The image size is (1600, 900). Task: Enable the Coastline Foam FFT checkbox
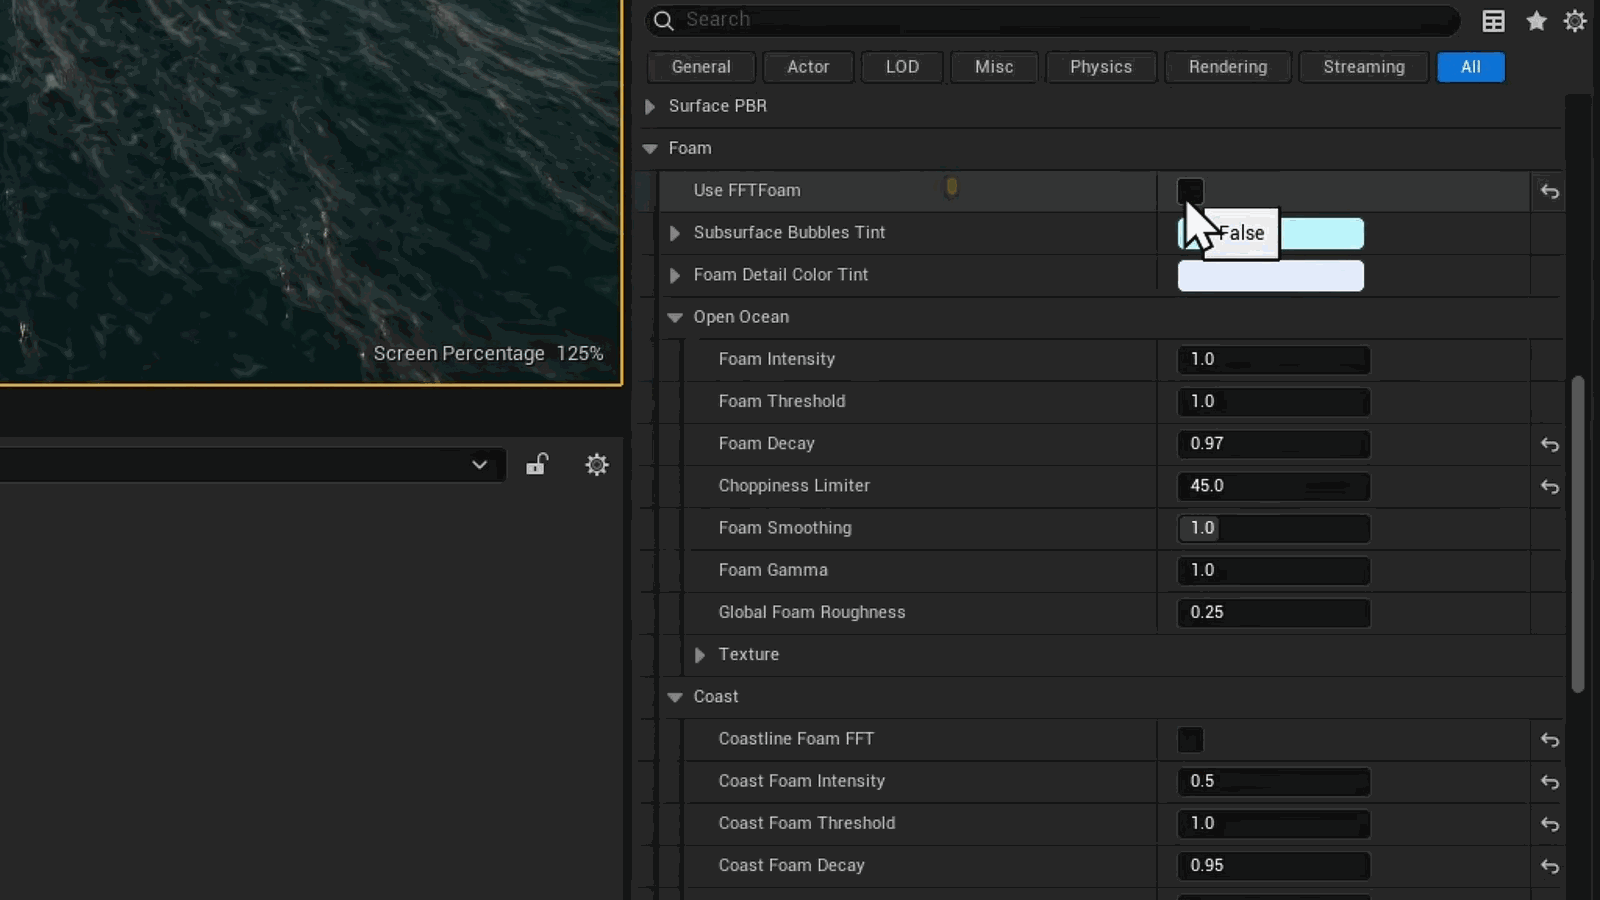(1190, 739)
